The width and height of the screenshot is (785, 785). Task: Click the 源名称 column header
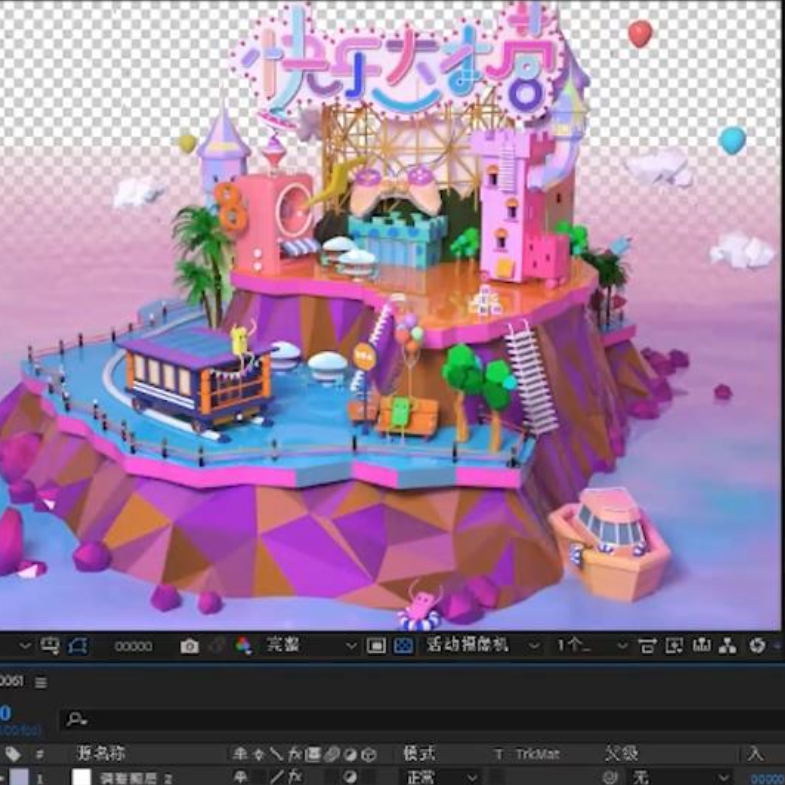coord(101,753)
